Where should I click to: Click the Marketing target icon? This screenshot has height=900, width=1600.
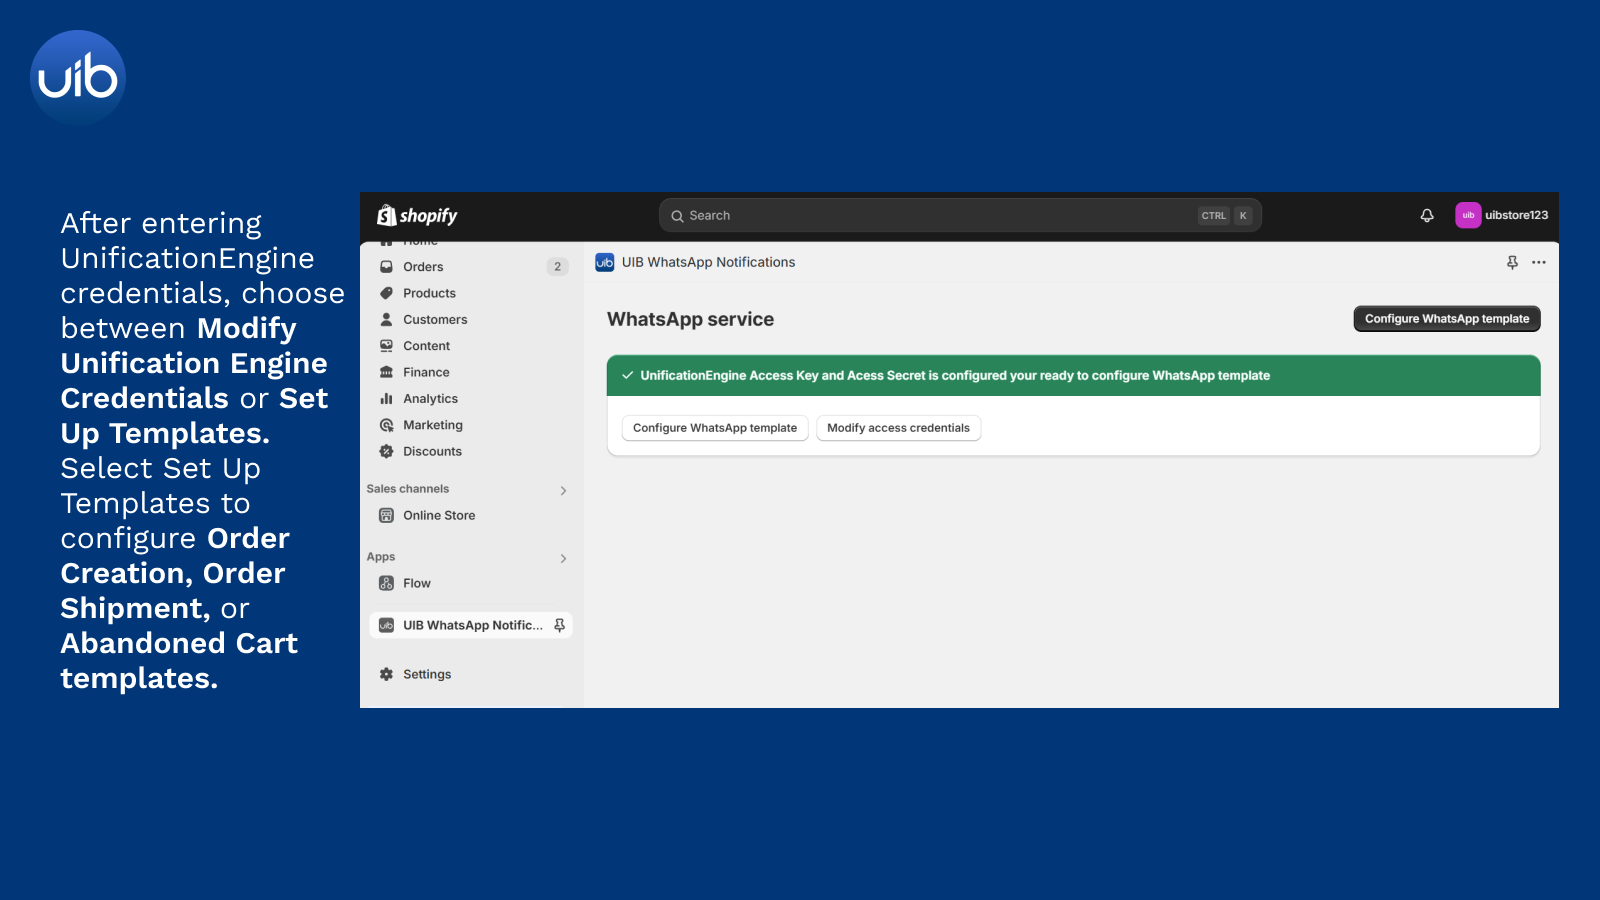coord(386,425)
